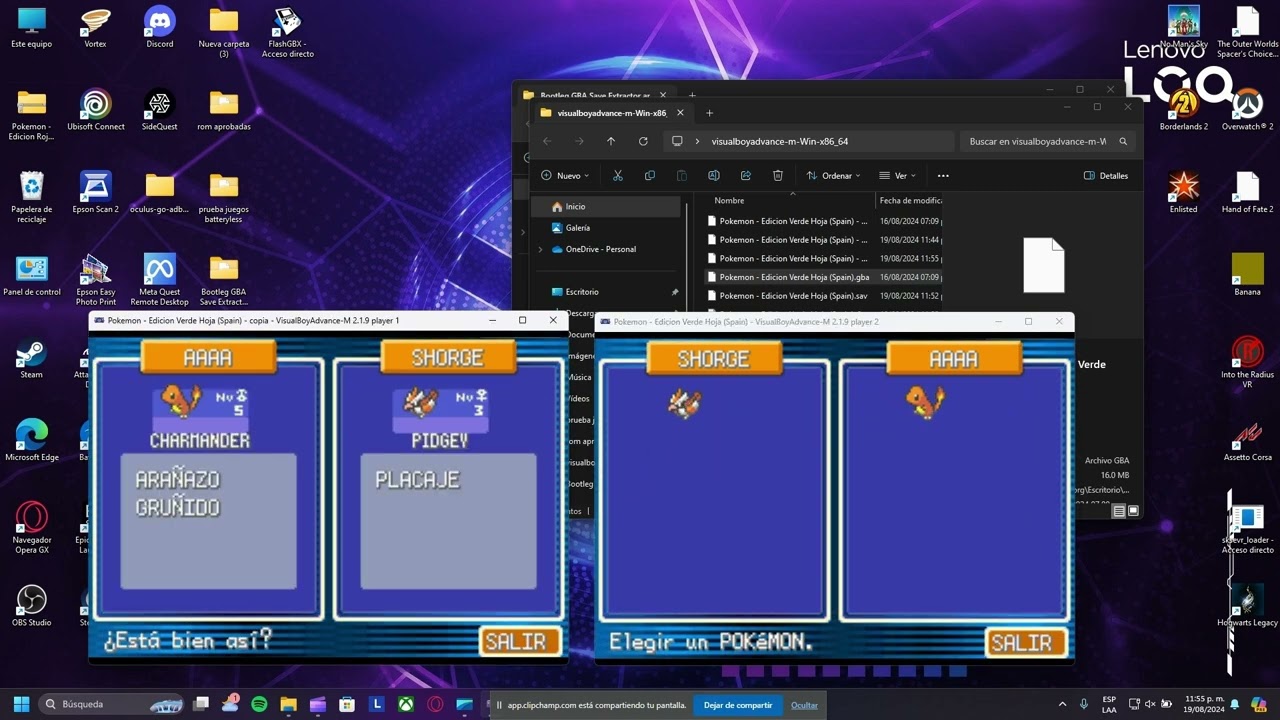Click the Rename icon in File Explorer toolbar
The image size is (1280, 720).
(714, 176)
